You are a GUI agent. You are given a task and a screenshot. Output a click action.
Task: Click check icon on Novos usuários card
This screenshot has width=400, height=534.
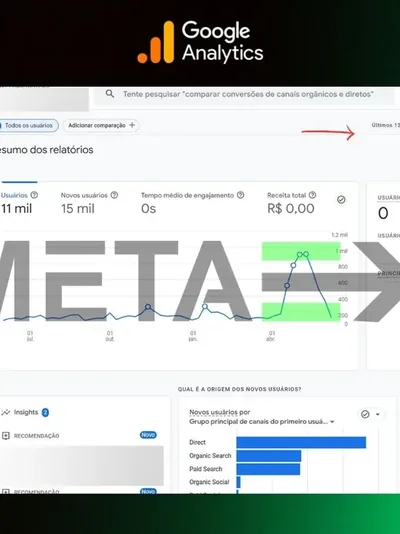pyautogui.click(x=365, y=414)
